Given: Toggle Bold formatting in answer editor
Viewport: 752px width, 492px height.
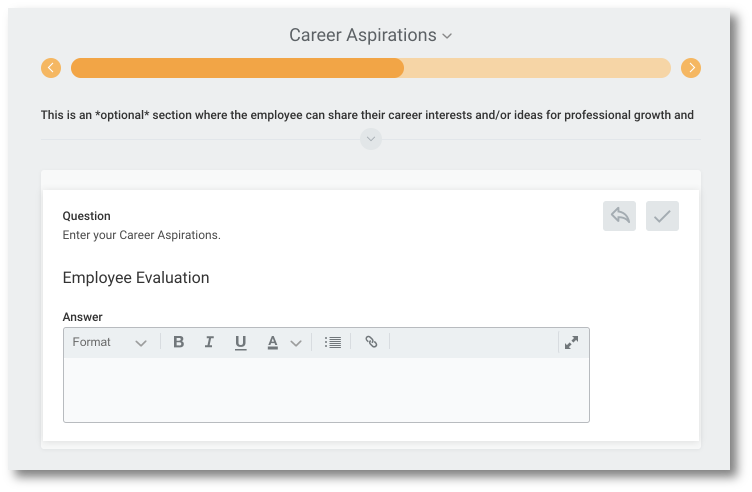Looking at the screenshot, I should point(178,342).
